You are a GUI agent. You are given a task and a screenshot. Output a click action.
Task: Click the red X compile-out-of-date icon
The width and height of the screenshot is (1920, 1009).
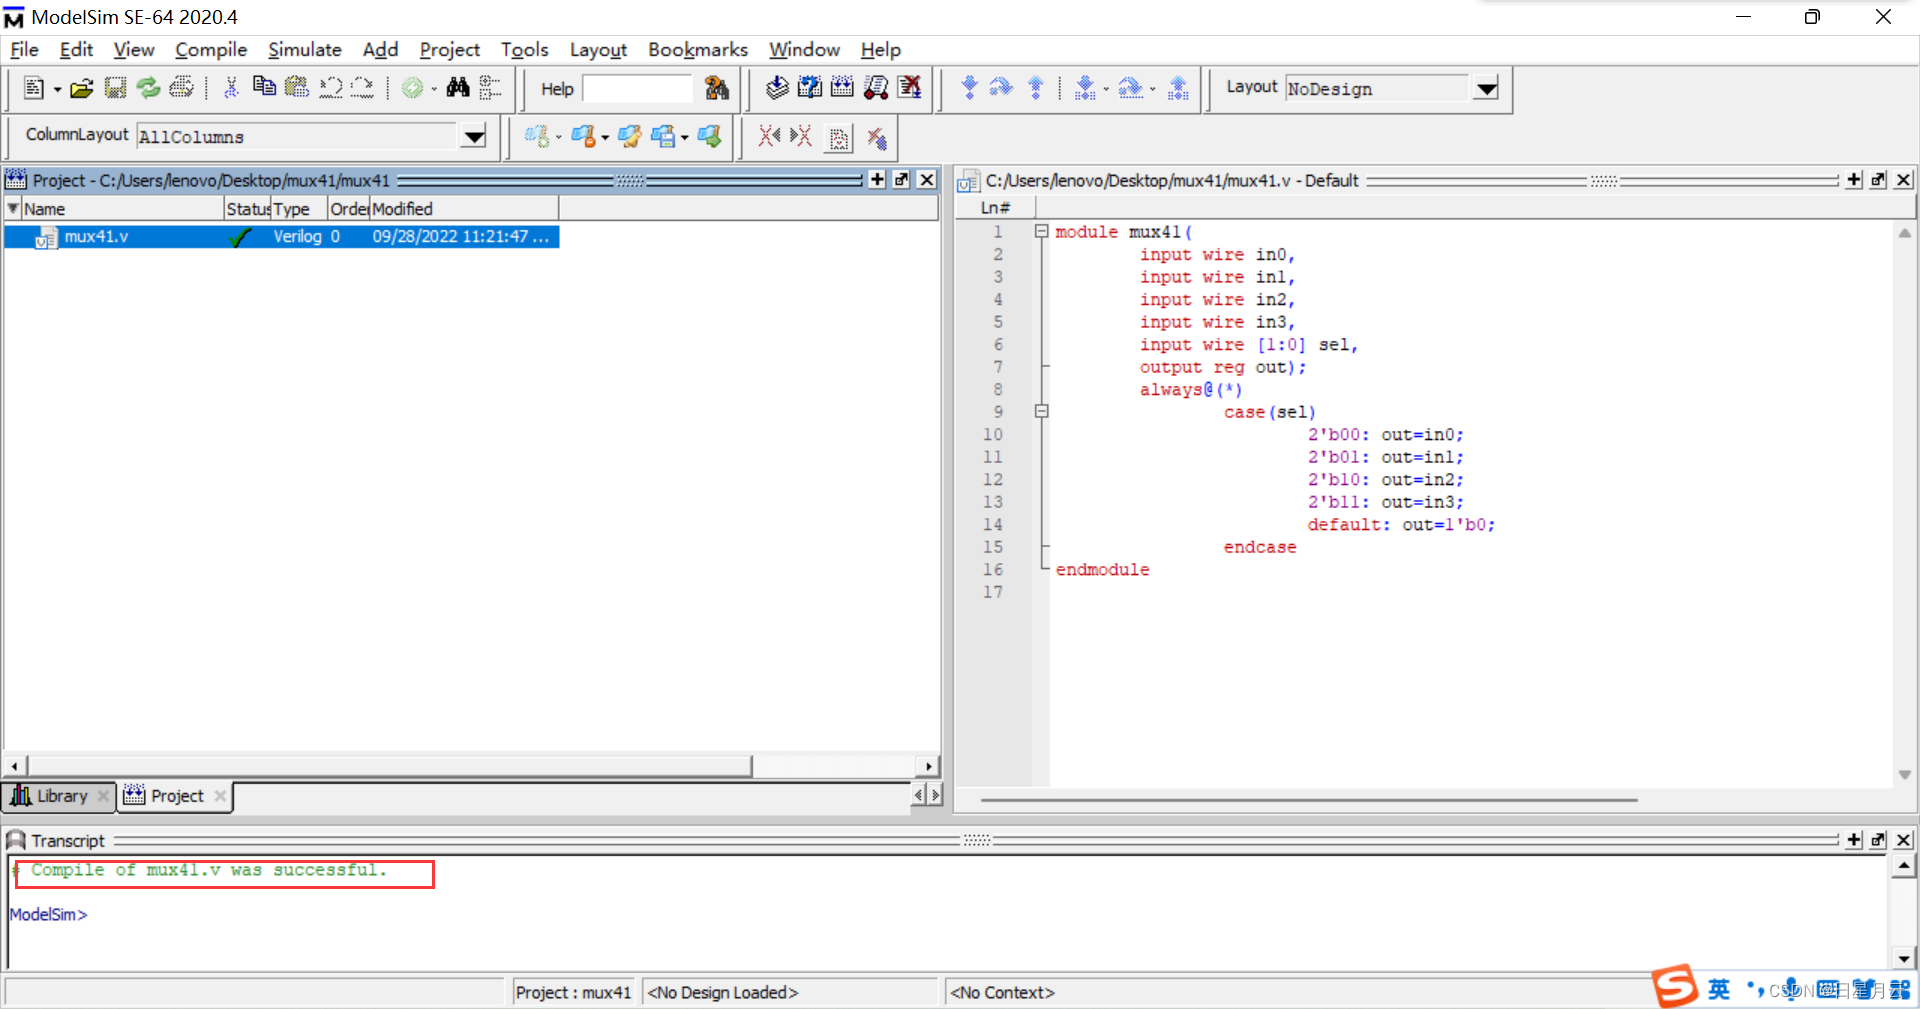909,88
